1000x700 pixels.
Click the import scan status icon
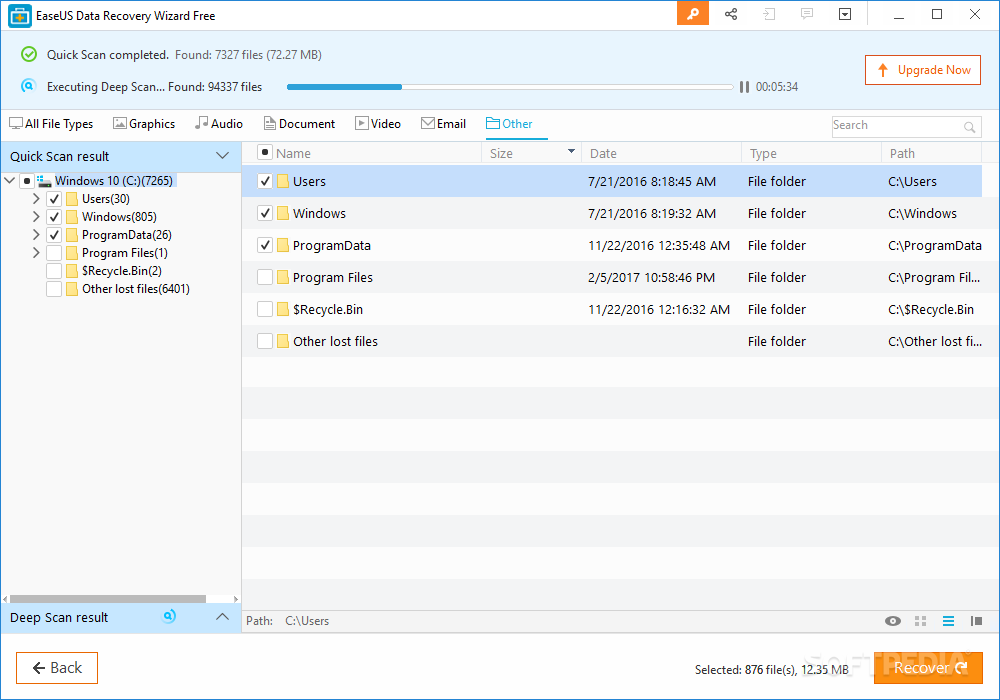coord(769,14)
